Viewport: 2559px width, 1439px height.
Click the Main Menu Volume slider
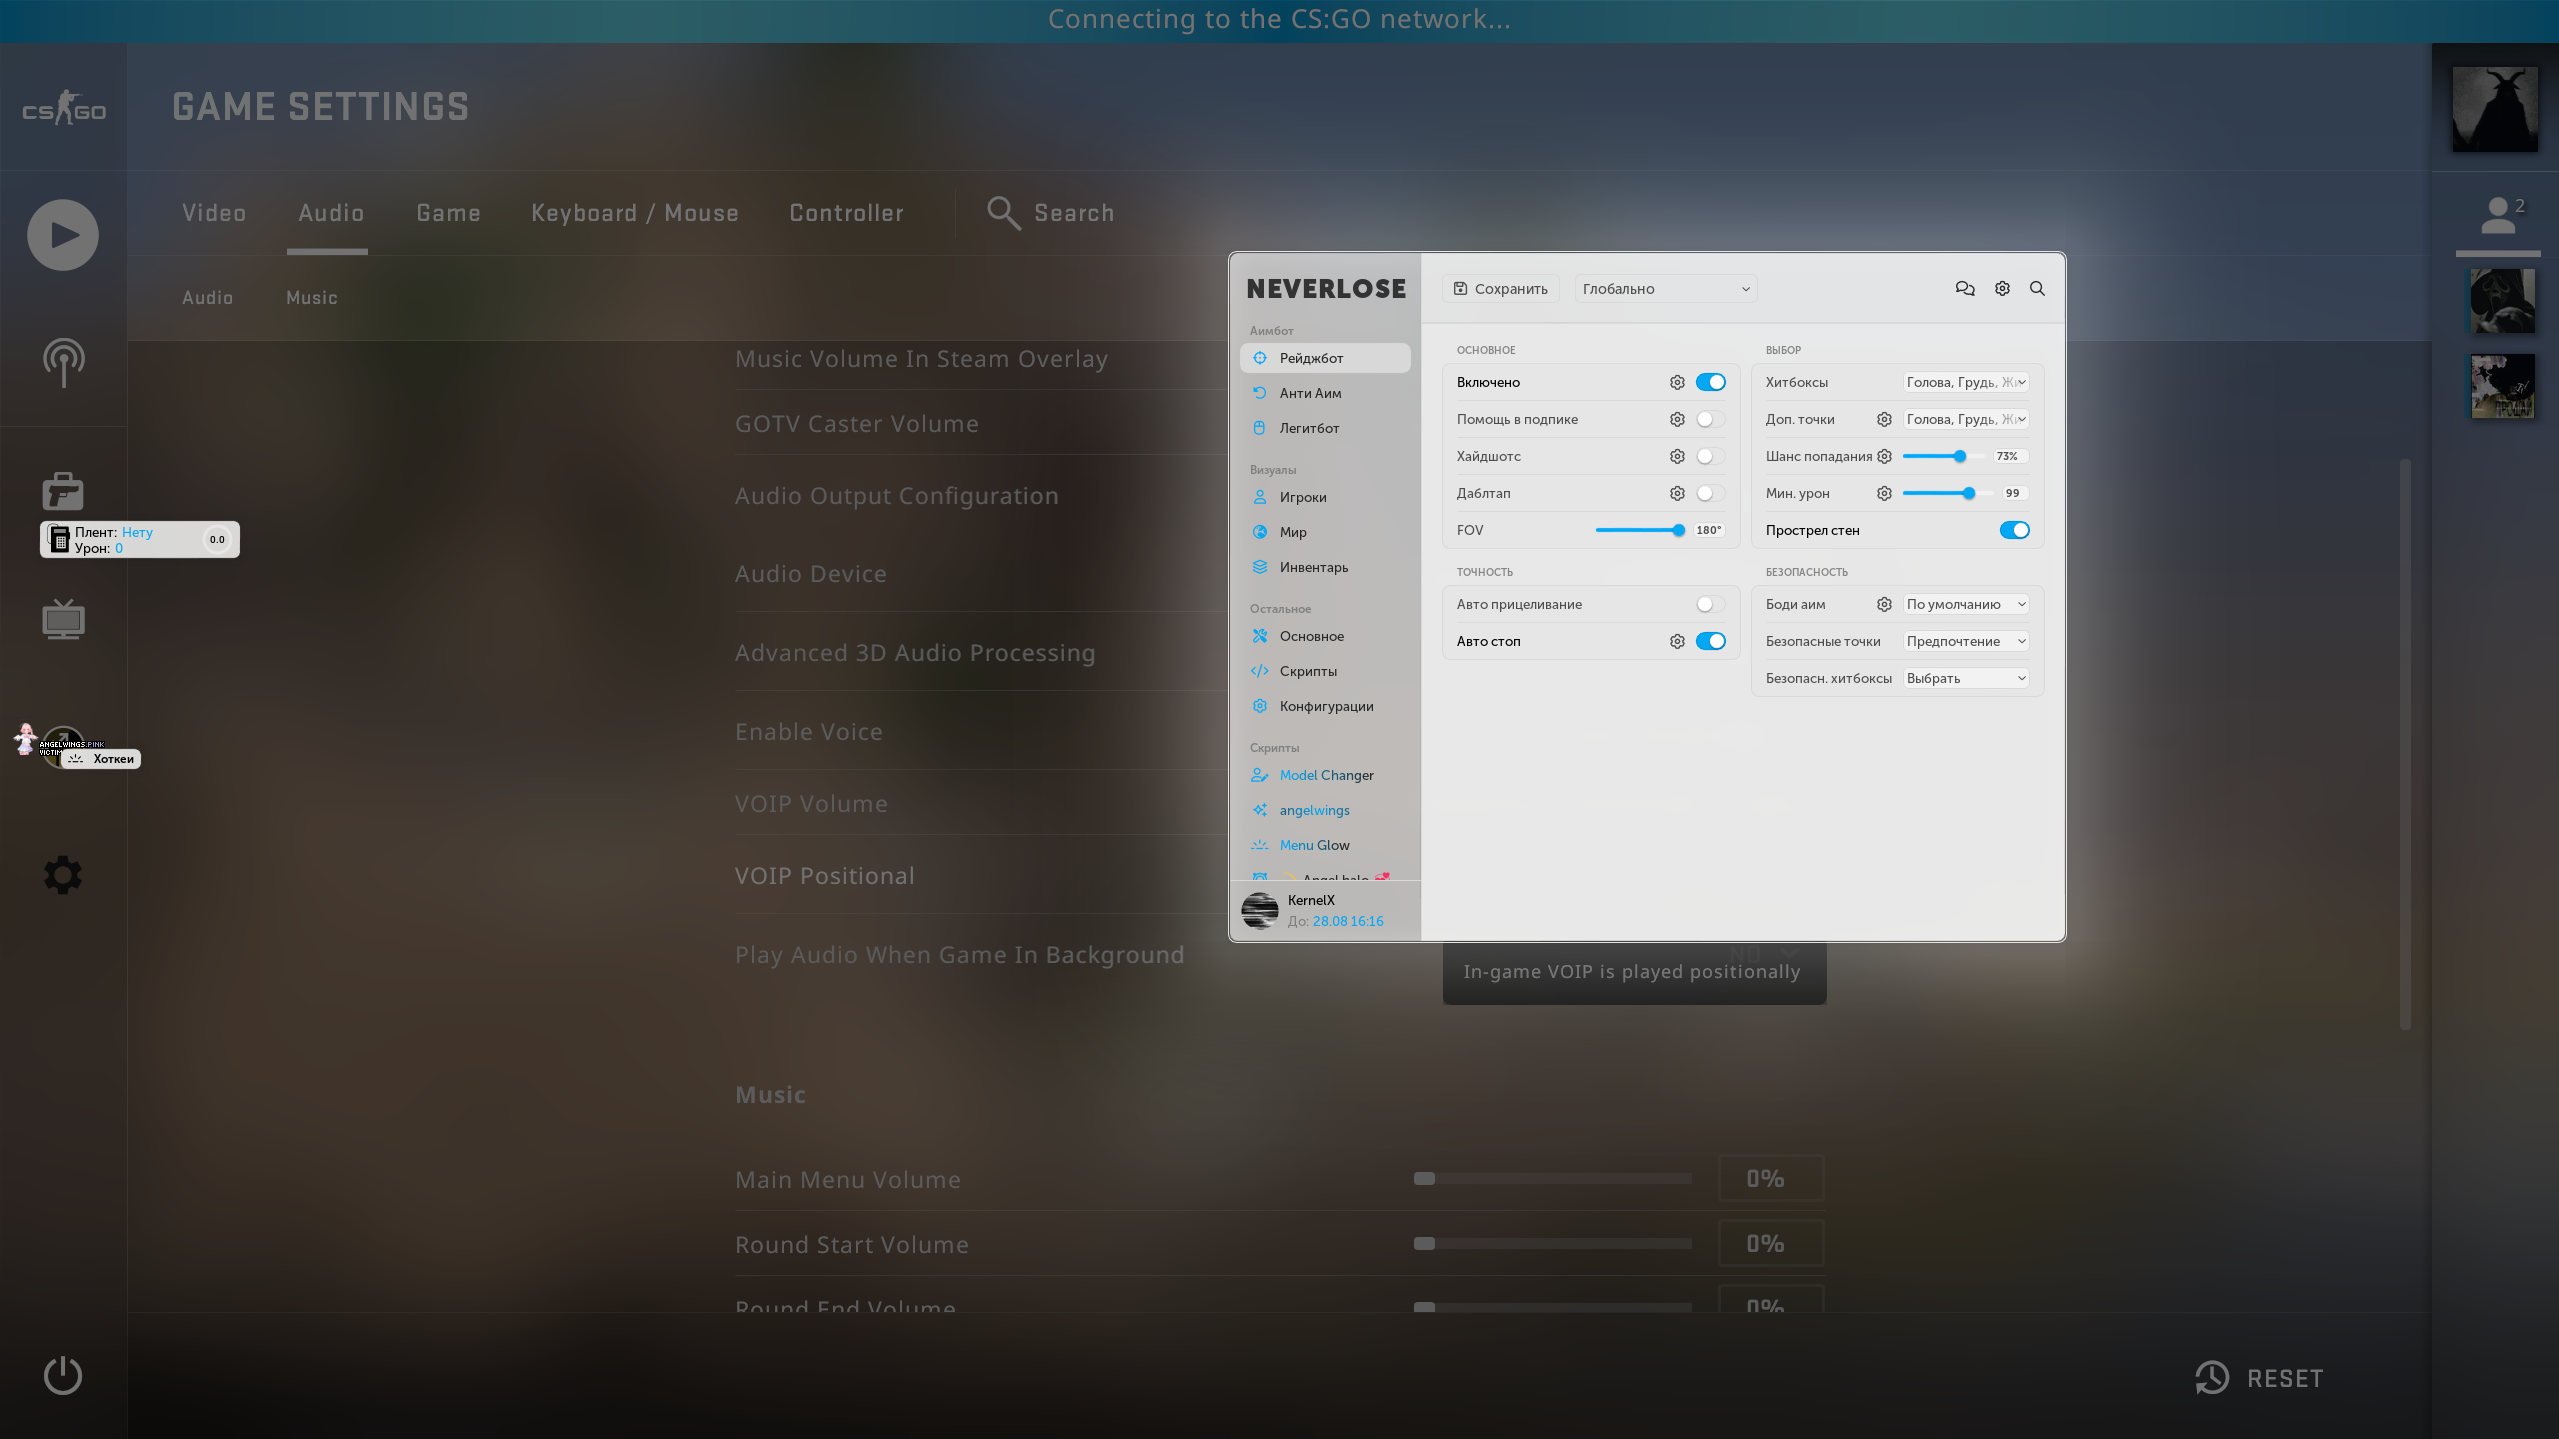click(1553, 1179)
